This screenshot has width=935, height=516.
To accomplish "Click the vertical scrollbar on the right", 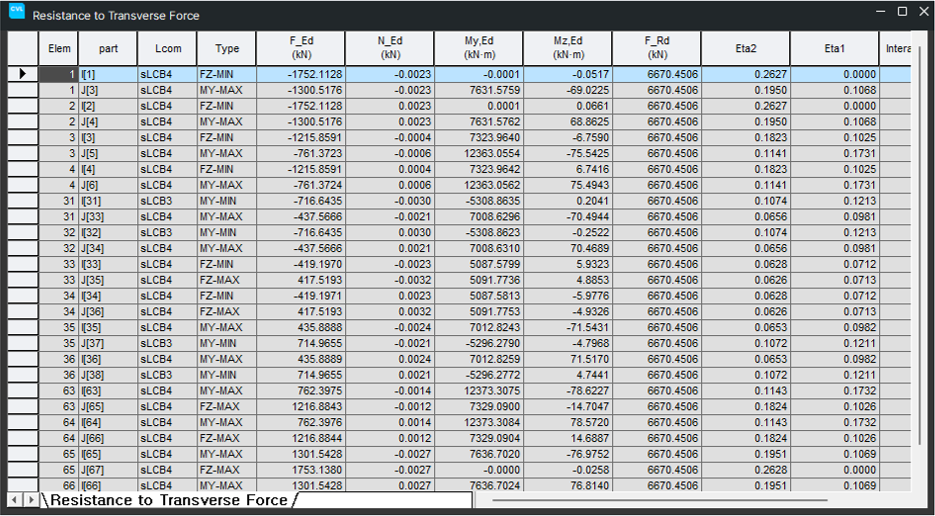I will (921, 245).
